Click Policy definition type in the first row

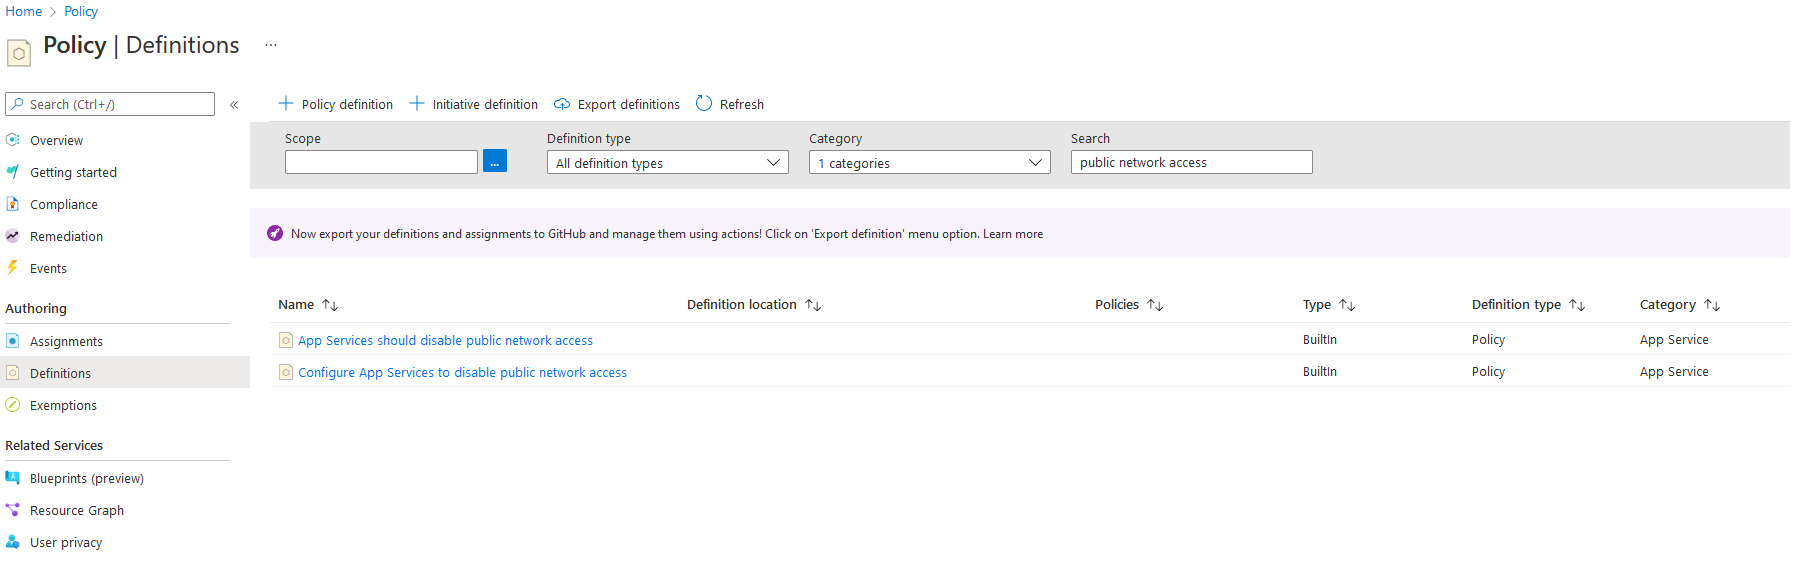pos(1488,339)
